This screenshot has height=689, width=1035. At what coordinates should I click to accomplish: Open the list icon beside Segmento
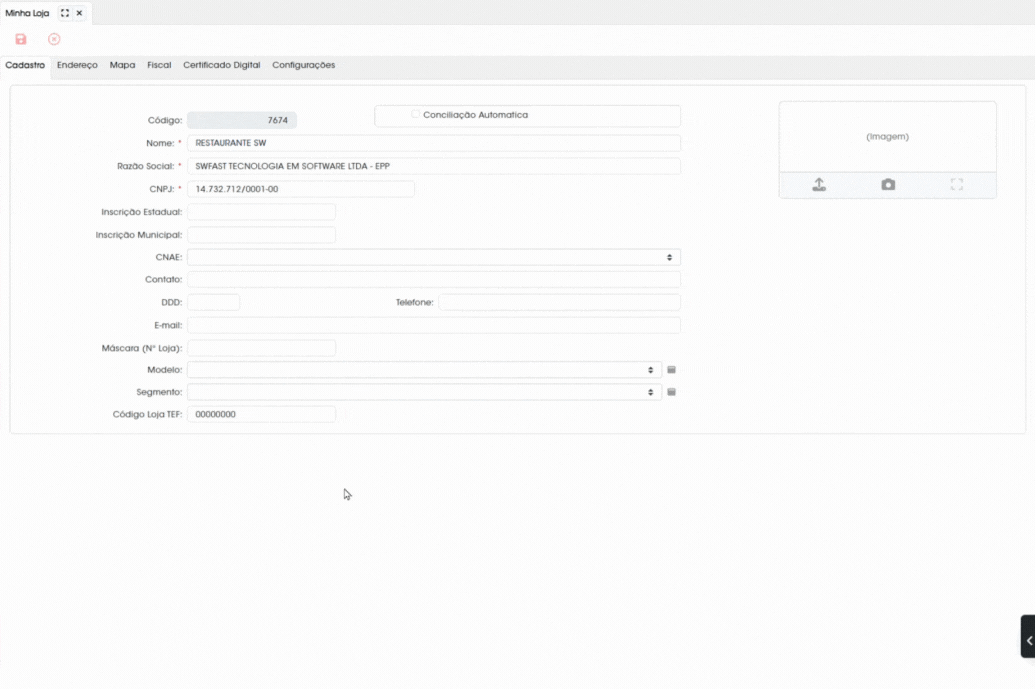(x=671, y=393)
